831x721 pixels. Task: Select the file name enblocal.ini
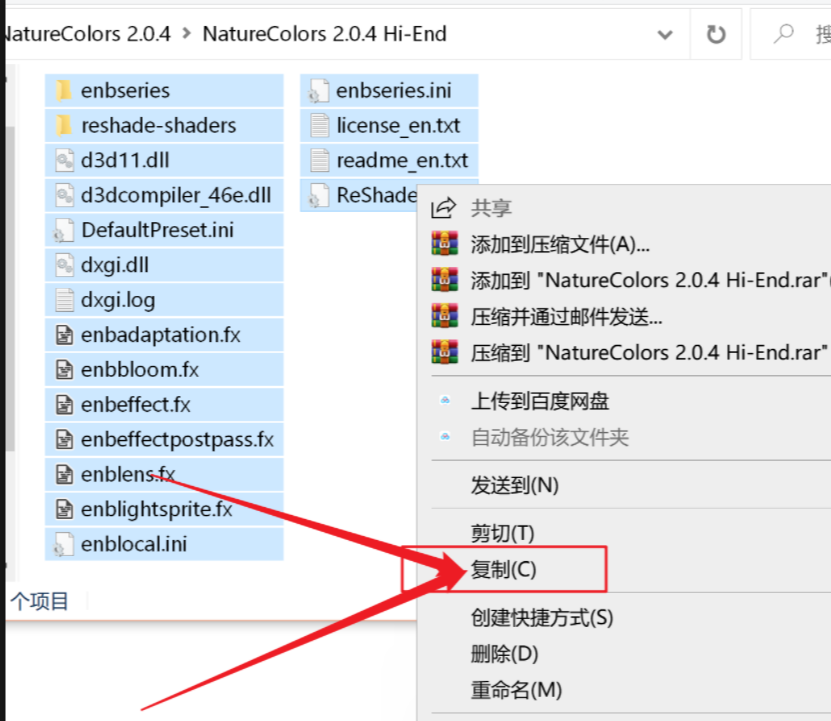[134, 544]
